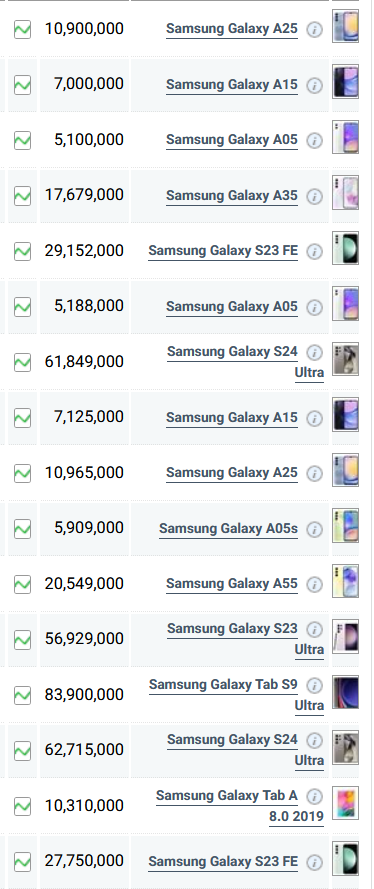Open Samsung Galaxy Tab A 8.0 2019 link
The image size is (374, 889).
click(240, 806)
